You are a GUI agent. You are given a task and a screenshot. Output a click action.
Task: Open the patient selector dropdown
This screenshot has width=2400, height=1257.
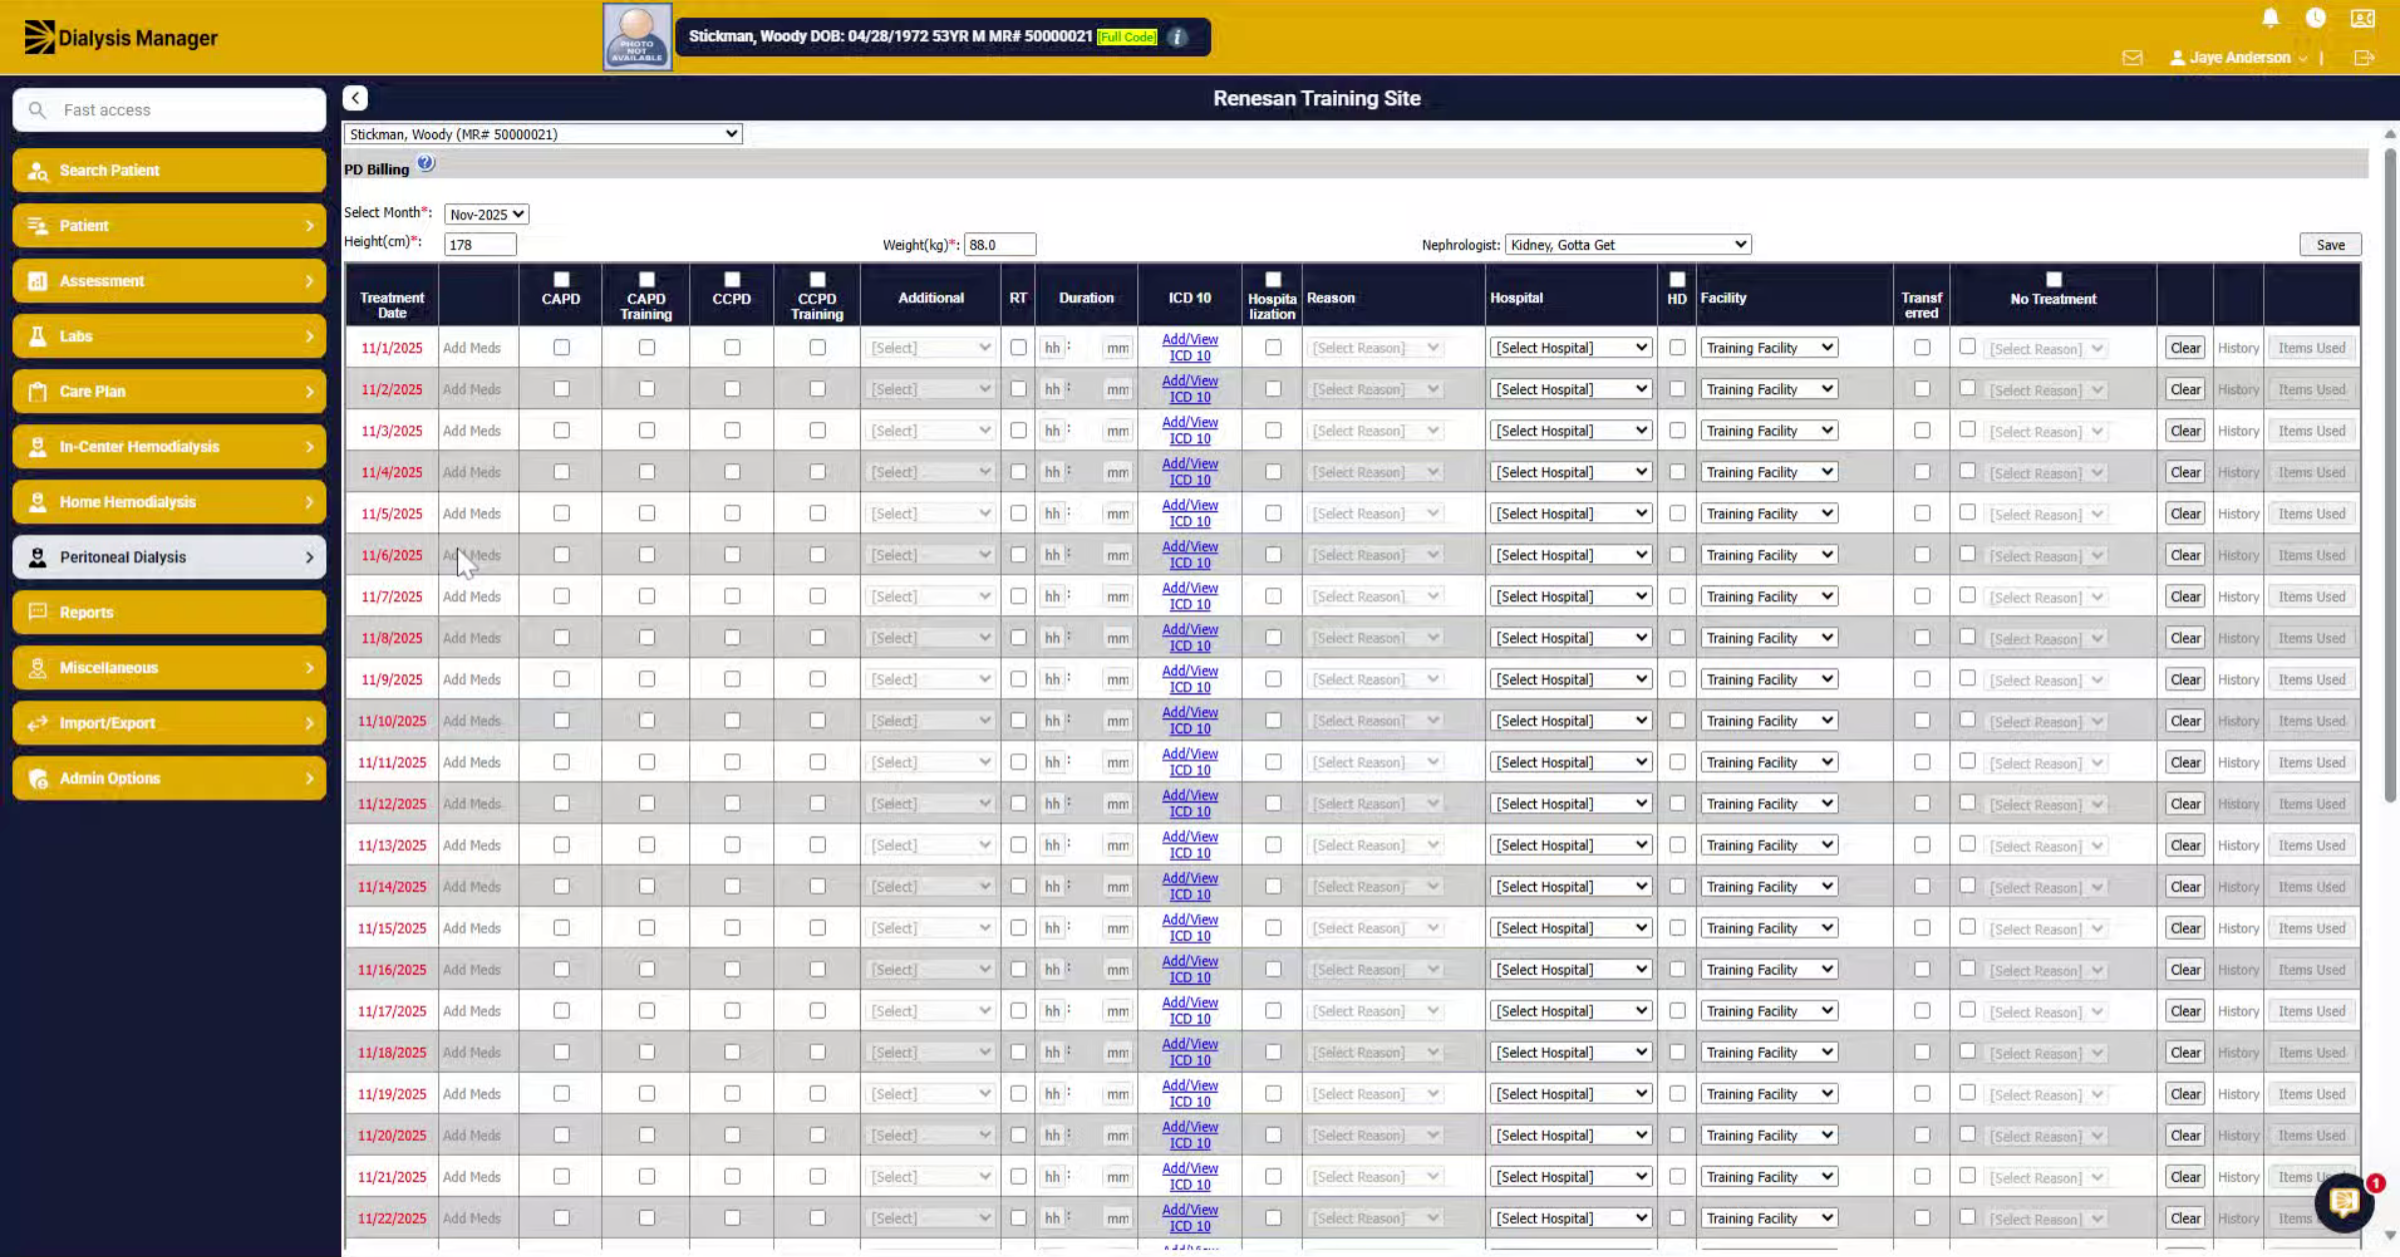pos(543,134)
